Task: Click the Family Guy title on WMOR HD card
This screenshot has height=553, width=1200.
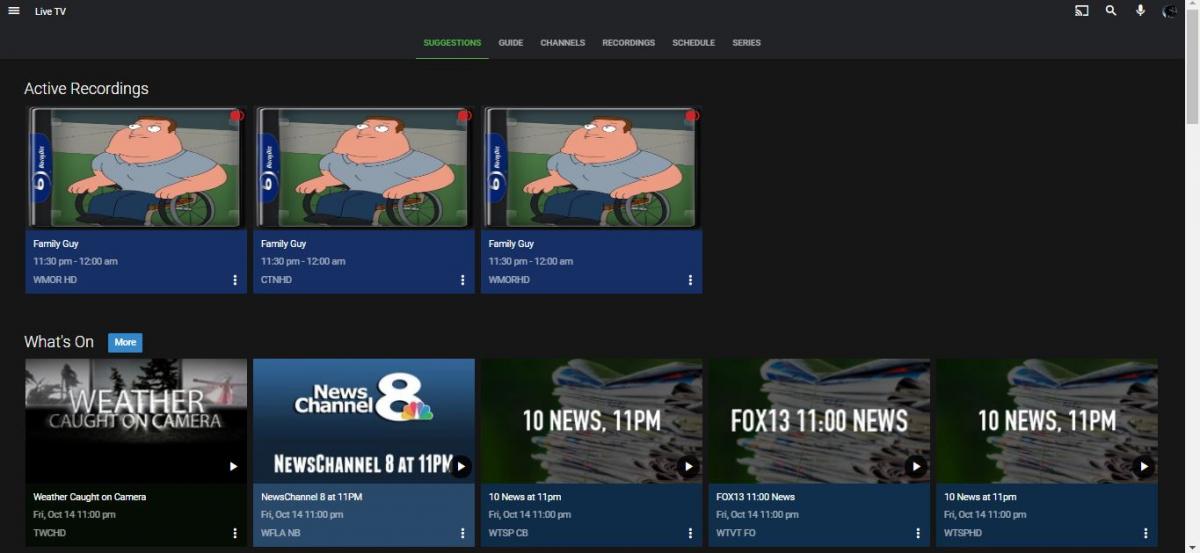Action: pos(55,244)
